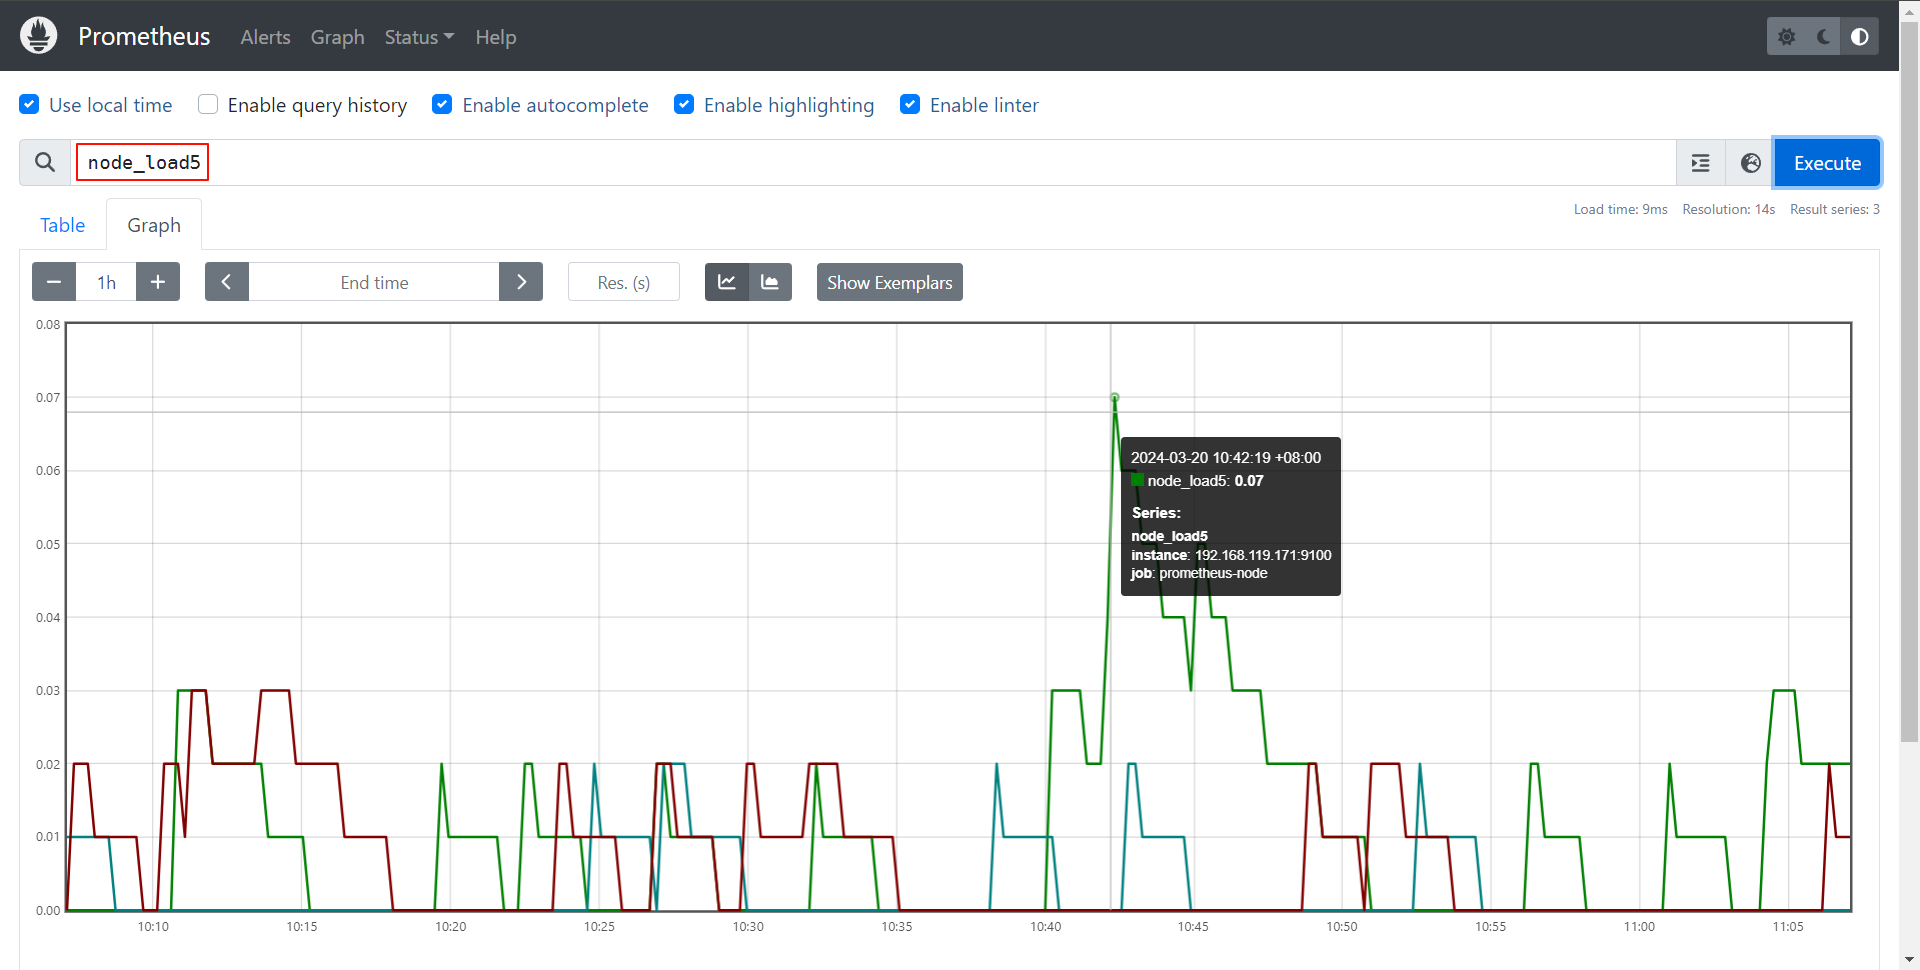Viewport: 1920px width, 970px height.
Task: Click the green peak point at 10:42
Action: point(1114,398)
